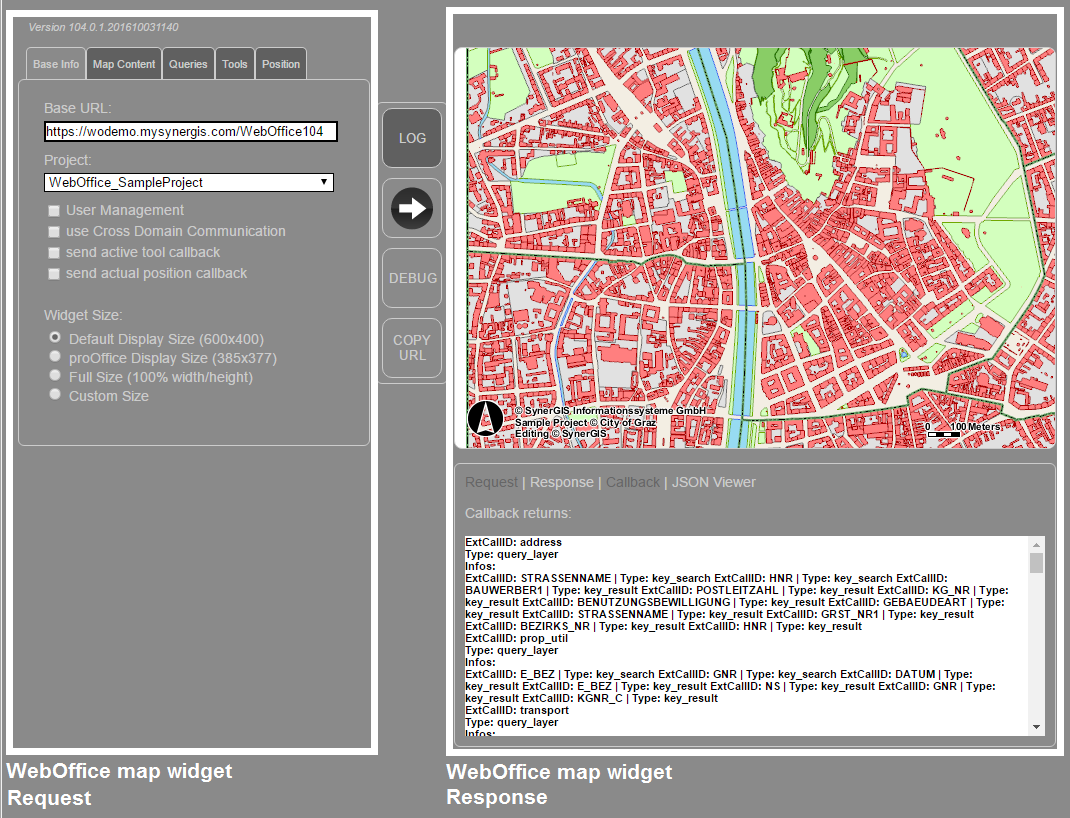Enable the User Management checkbox
1070x818 pixels.
pyautogui.click(x=54, y=210)
